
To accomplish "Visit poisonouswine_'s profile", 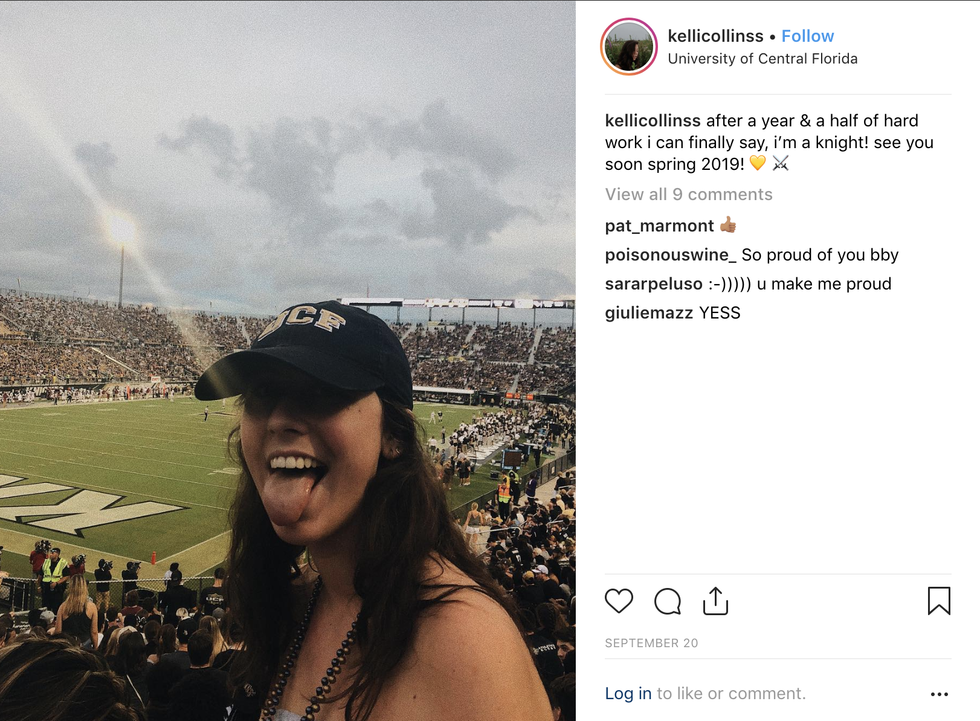I will pos(671,255).
